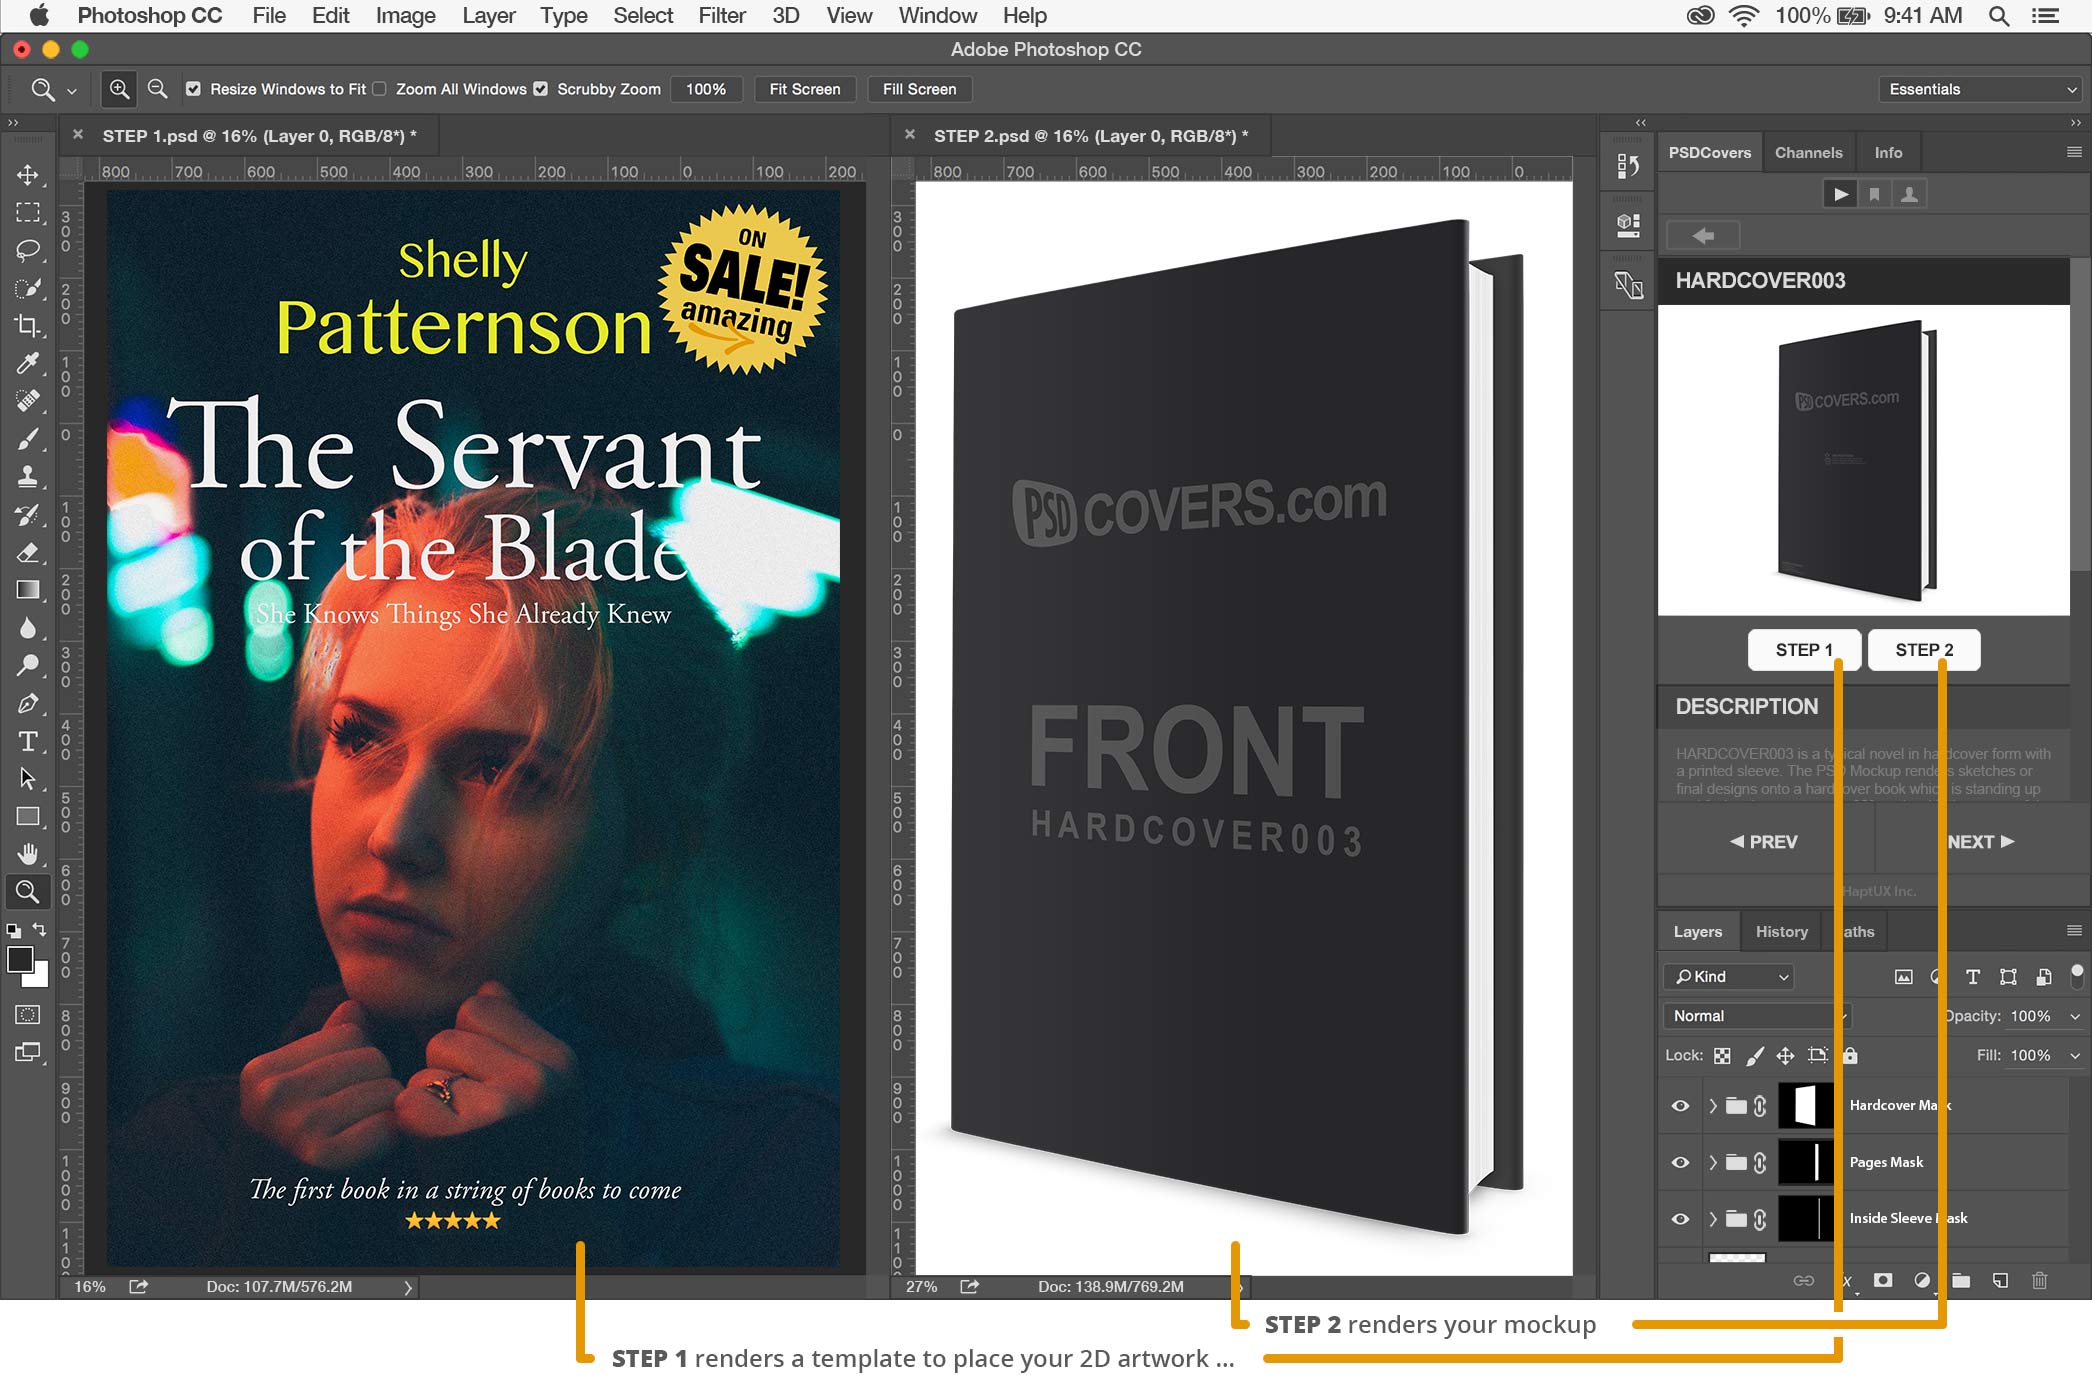The height and width of the screenshot is (1380, 2092).
Task: Open the Kind filter dropdown
Action: coord(1729,977)
